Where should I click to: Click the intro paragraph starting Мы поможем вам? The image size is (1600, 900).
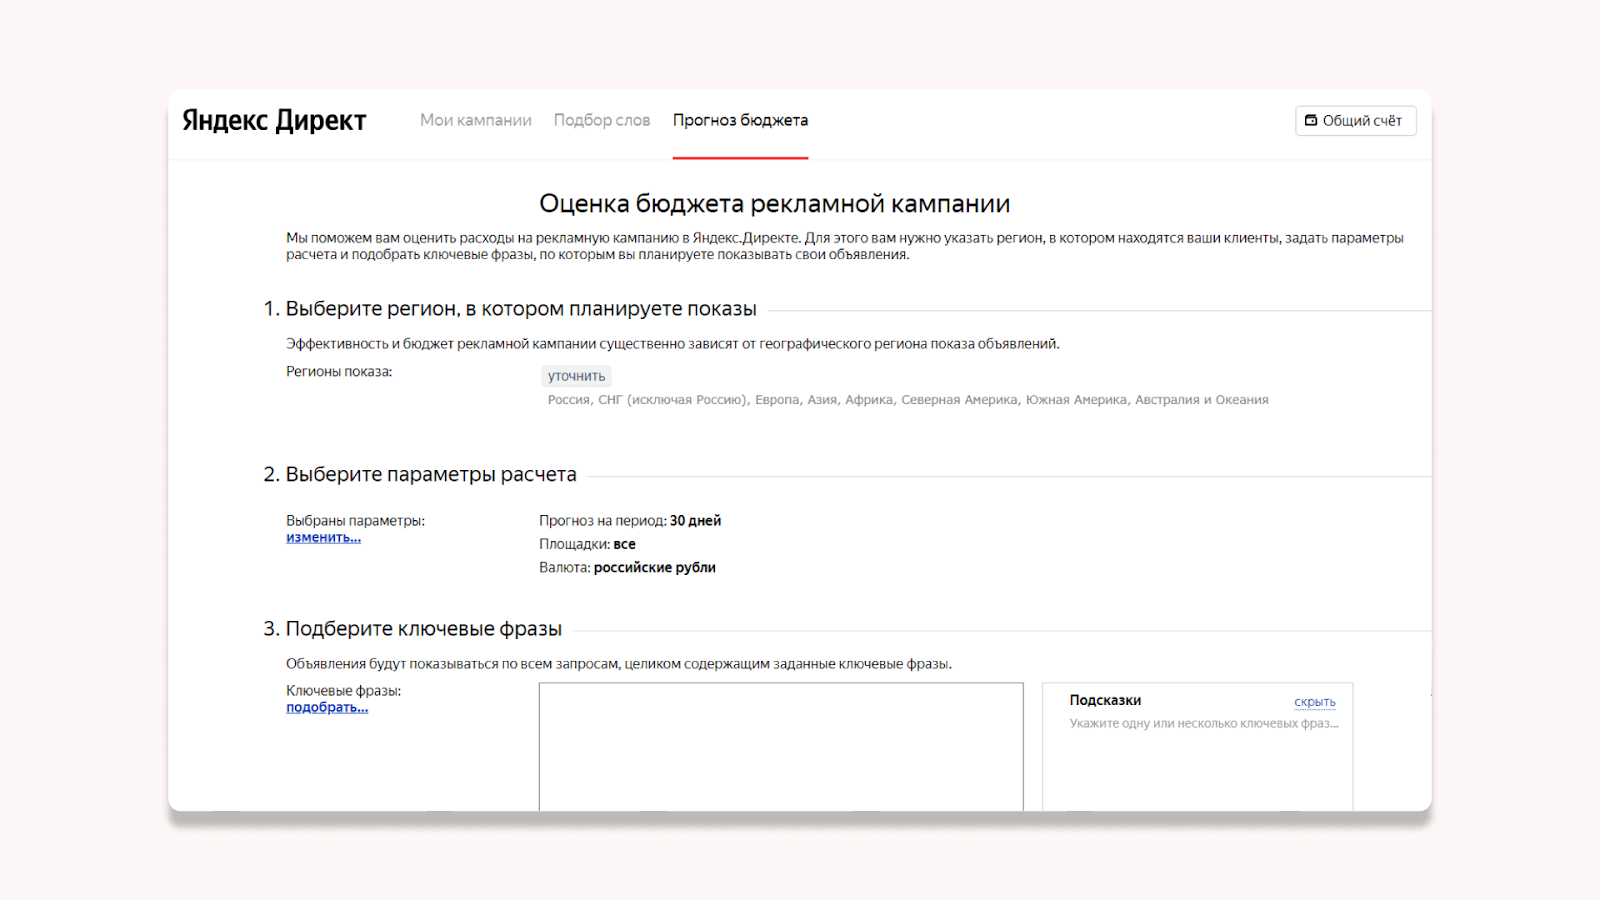[x=845, y=246]
